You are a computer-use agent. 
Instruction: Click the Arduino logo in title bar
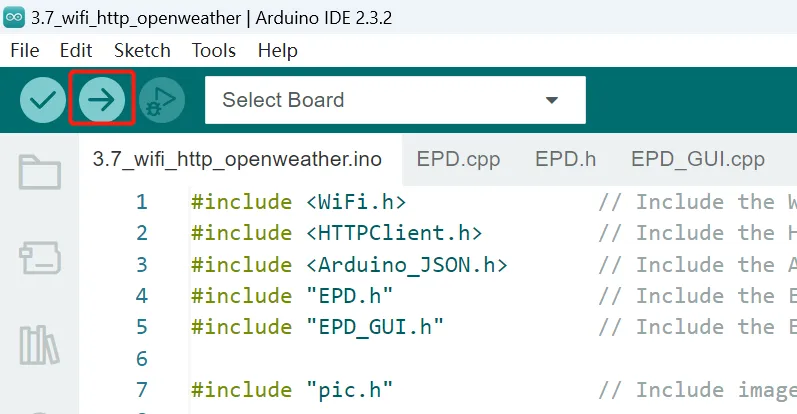coord(14,18)
